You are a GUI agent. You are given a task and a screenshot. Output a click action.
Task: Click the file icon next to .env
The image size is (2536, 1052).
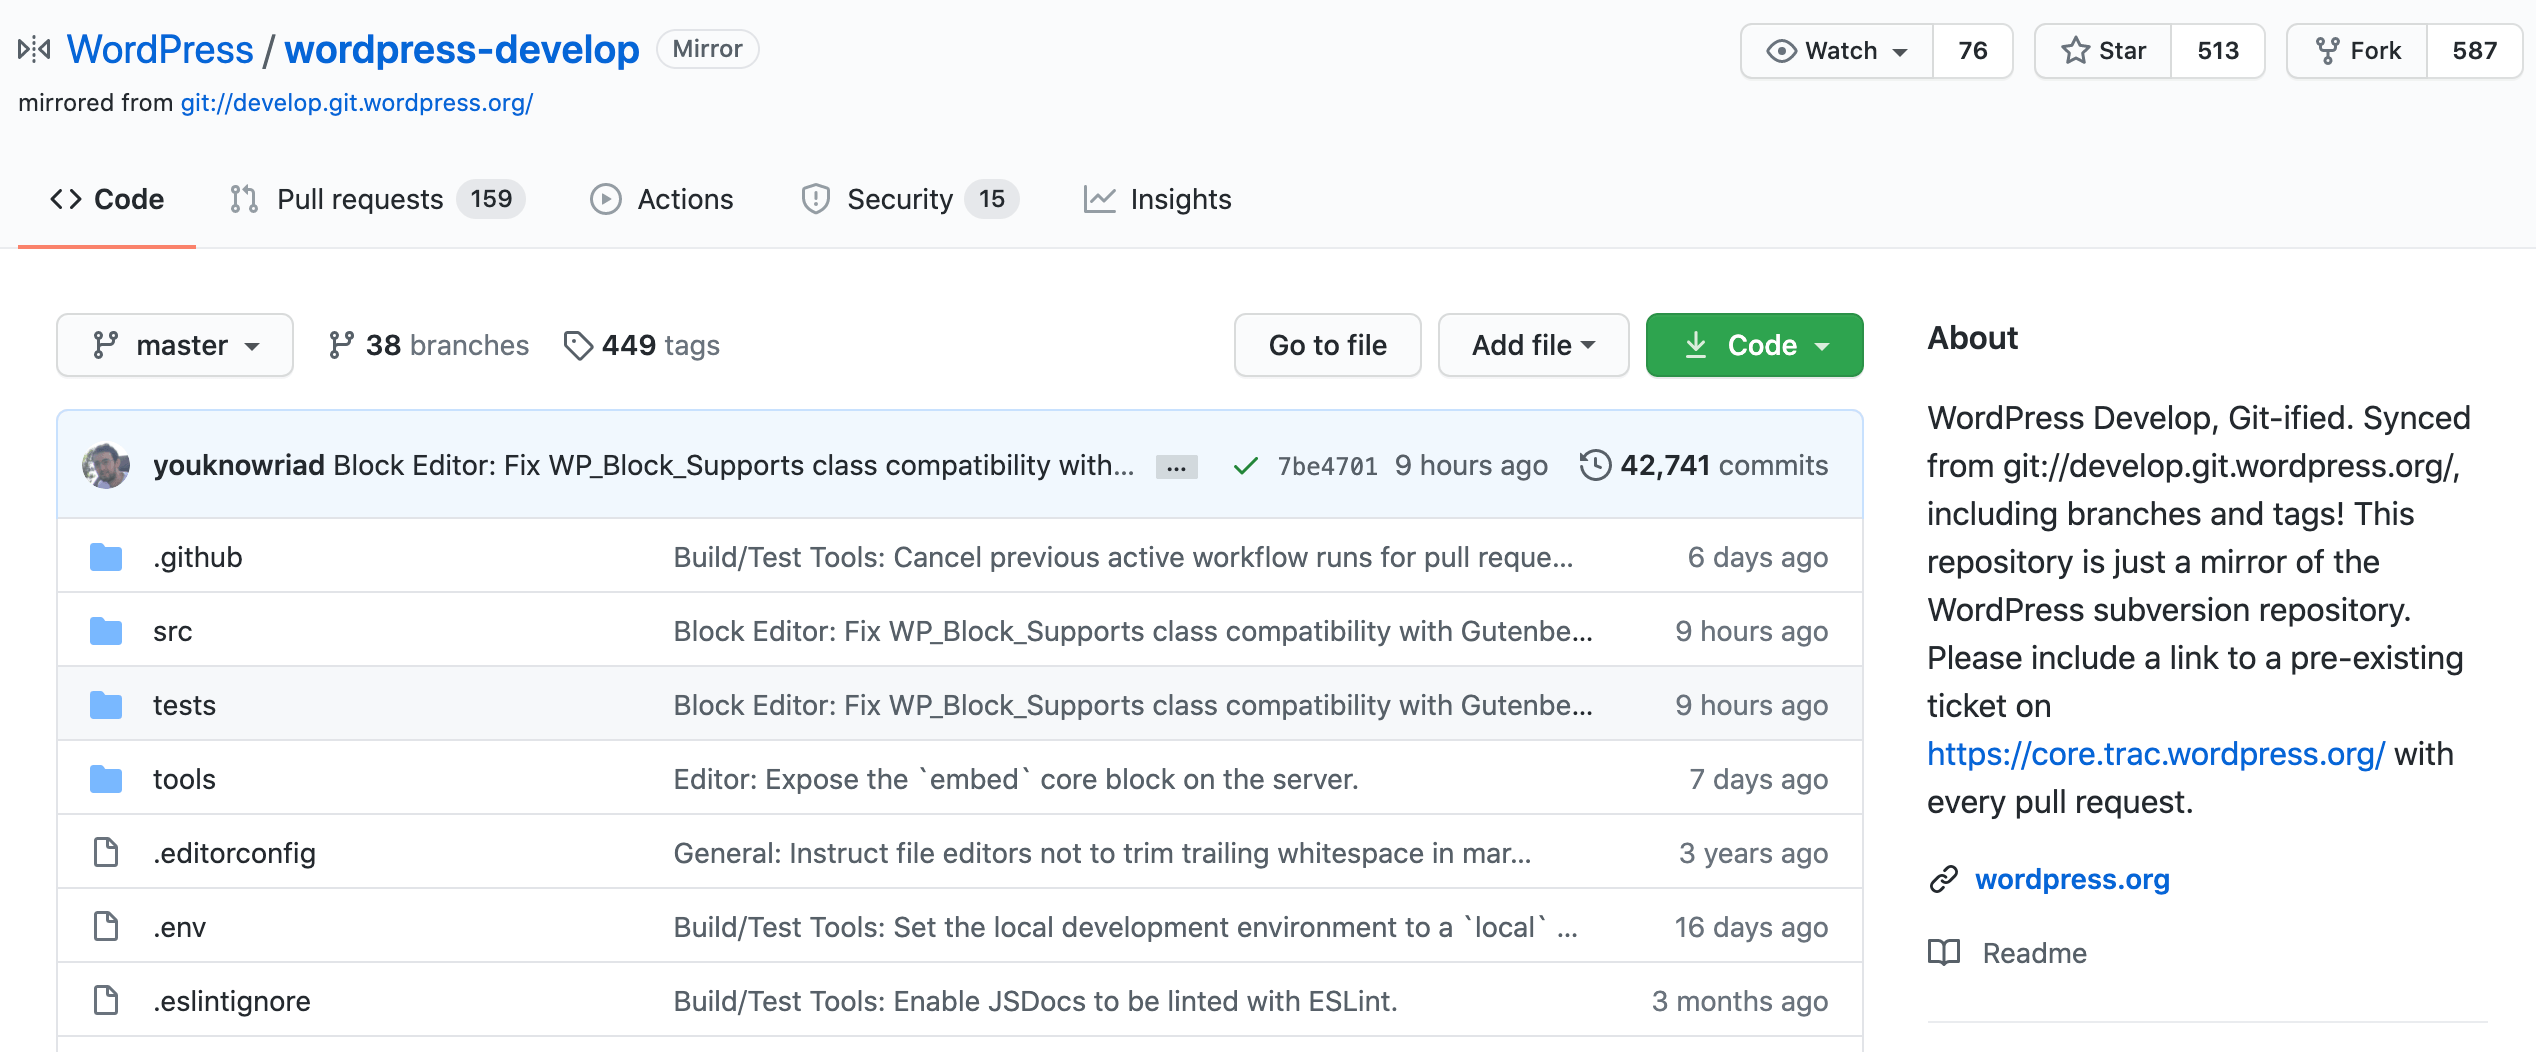pyautogui.click(x=106, y=927)
